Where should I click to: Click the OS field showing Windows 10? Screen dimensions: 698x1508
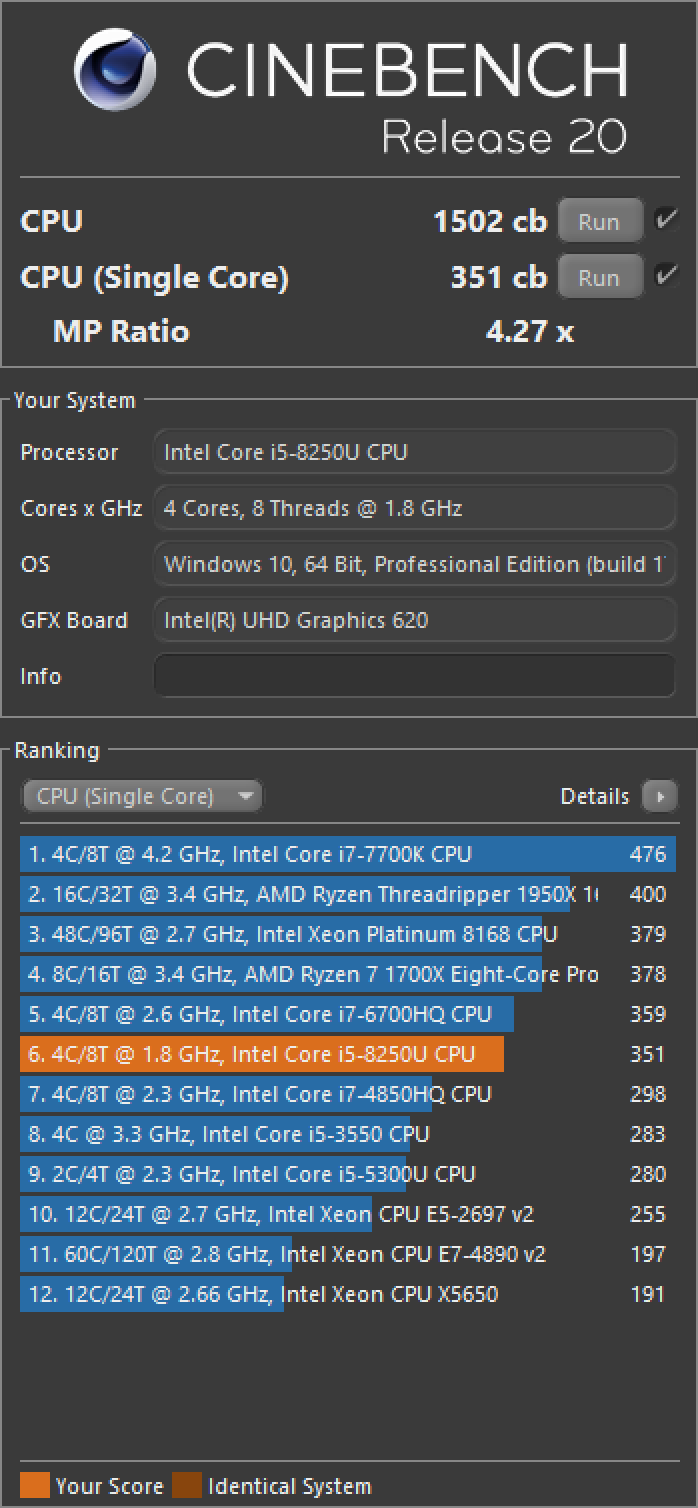414,564
